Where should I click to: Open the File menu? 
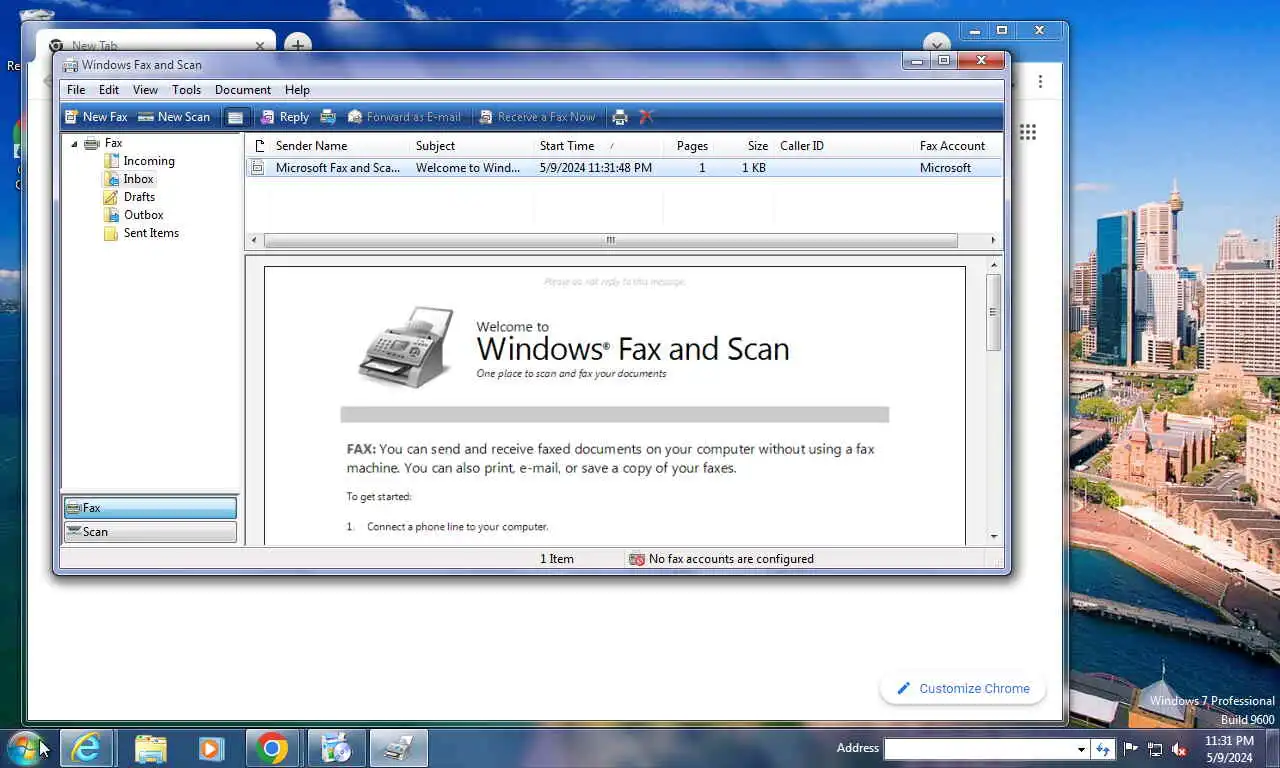click(76, 90)
